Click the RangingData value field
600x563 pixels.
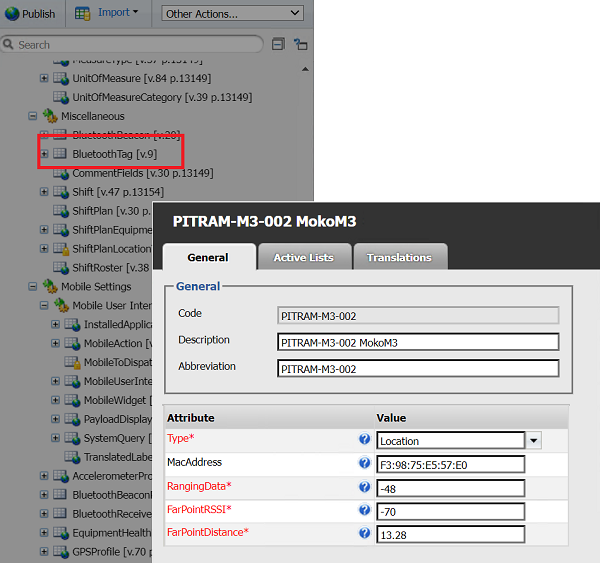(451, 488)
